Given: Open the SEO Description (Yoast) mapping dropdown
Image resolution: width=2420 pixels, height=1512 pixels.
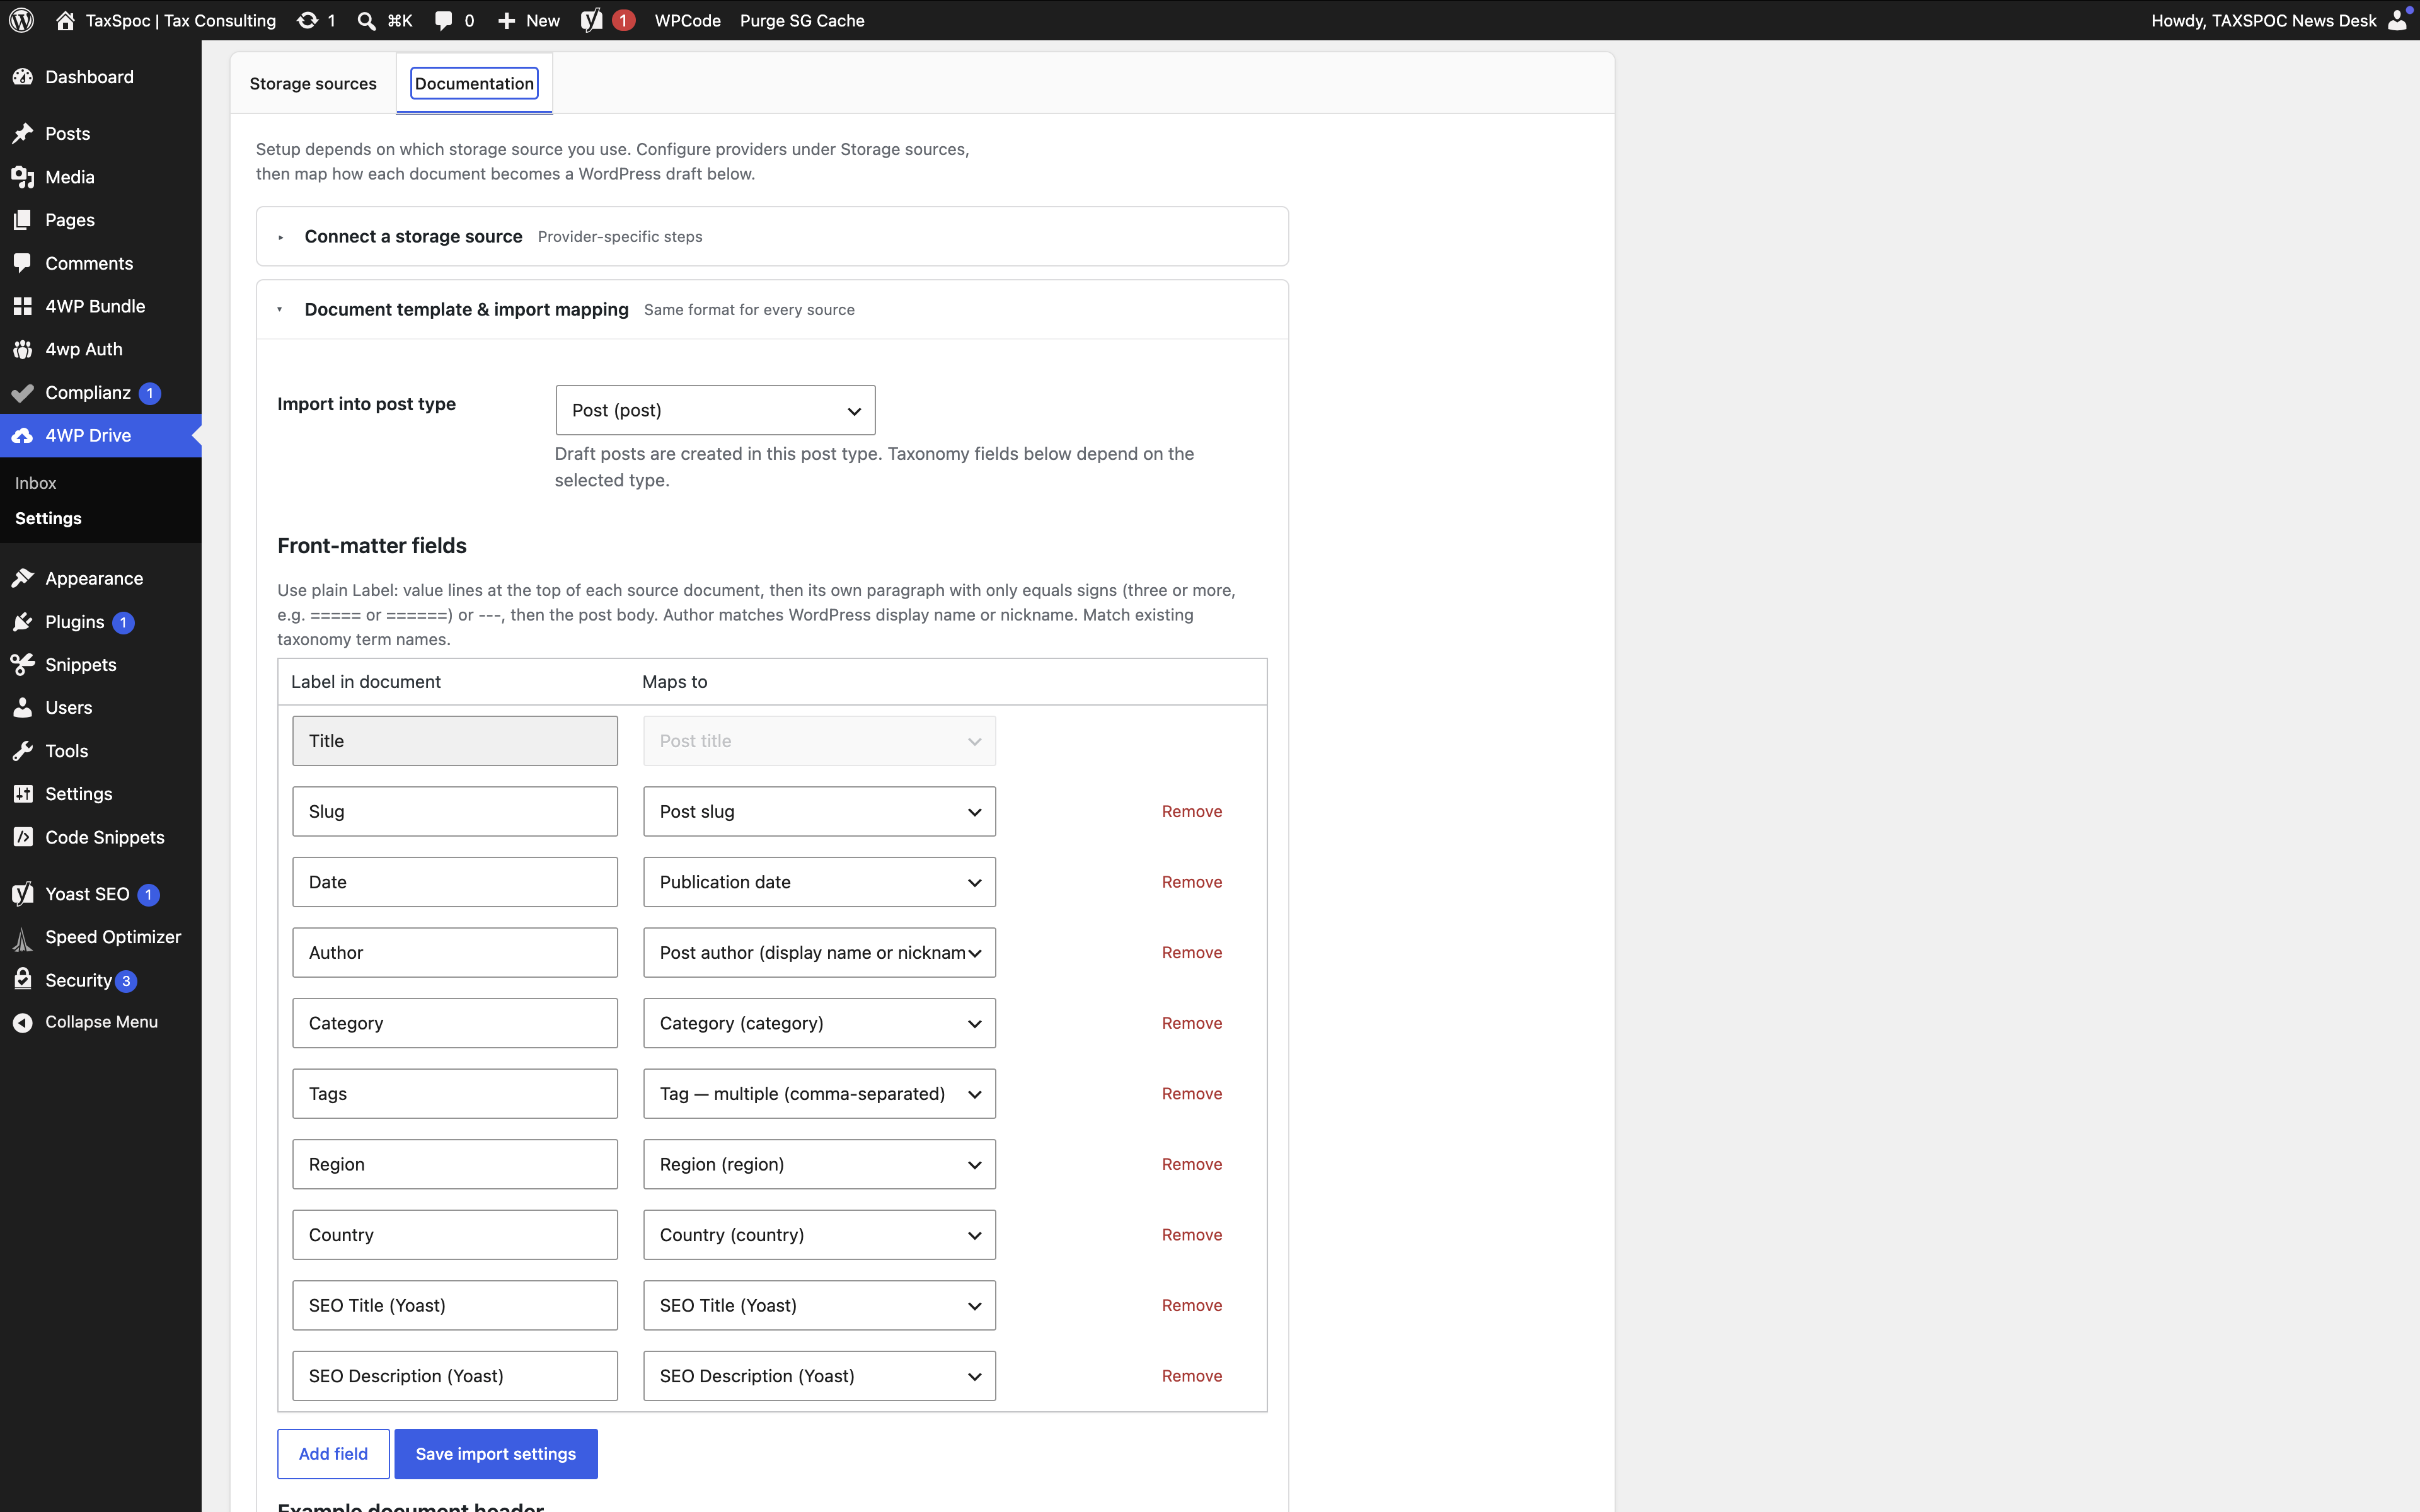Looking at the screenshot, I should pos(819,1376).
